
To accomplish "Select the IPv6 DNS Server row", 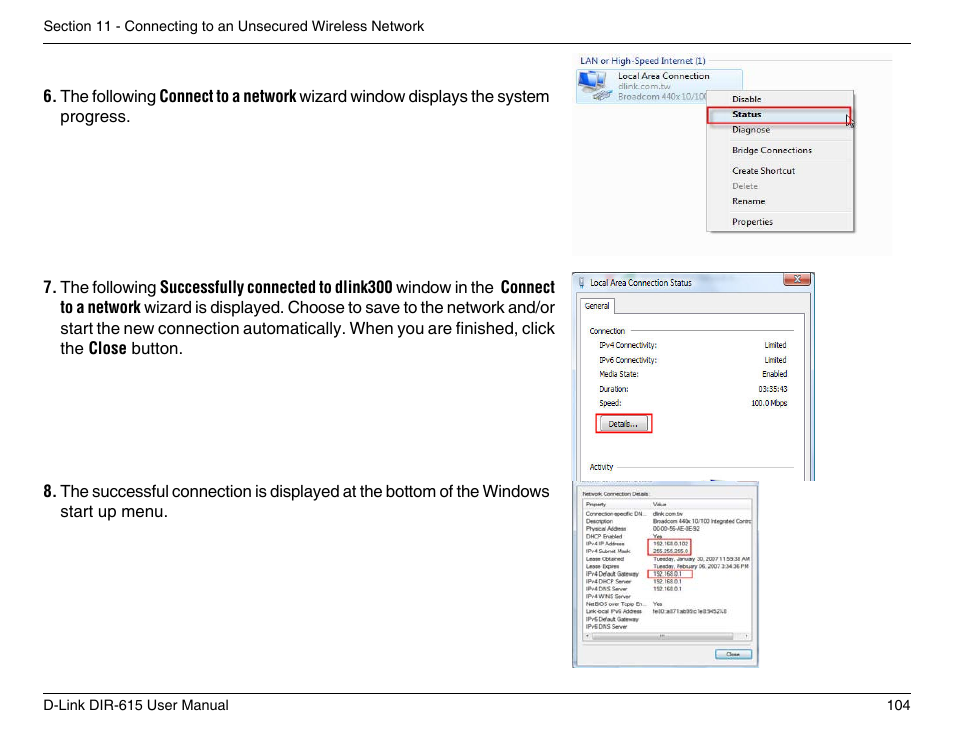I will tap(667, 627).
